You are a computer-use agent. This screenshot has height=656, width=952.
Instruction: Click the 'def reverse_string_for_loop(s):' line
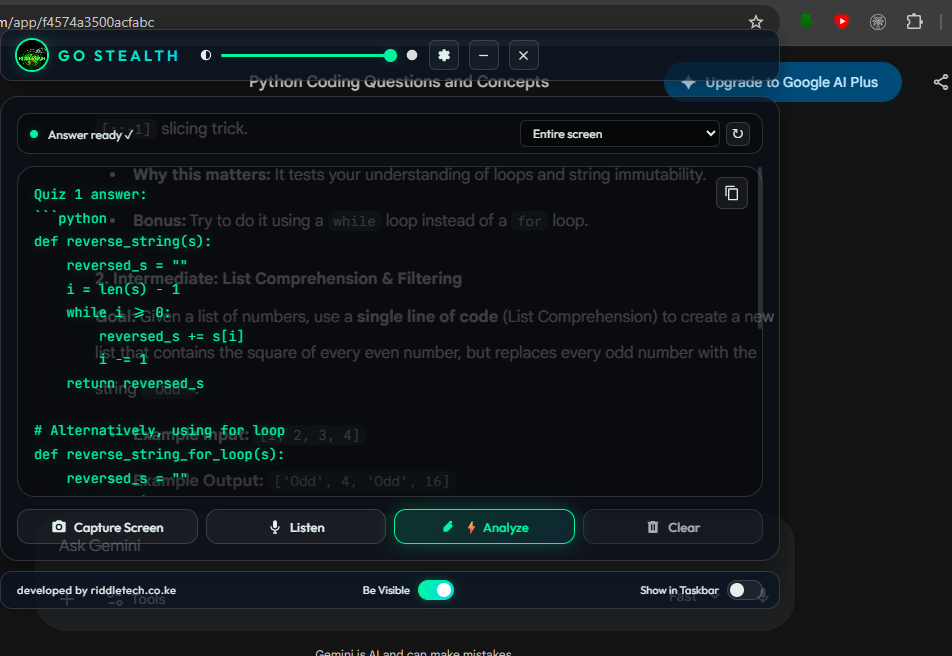click(x=159, y=454)
